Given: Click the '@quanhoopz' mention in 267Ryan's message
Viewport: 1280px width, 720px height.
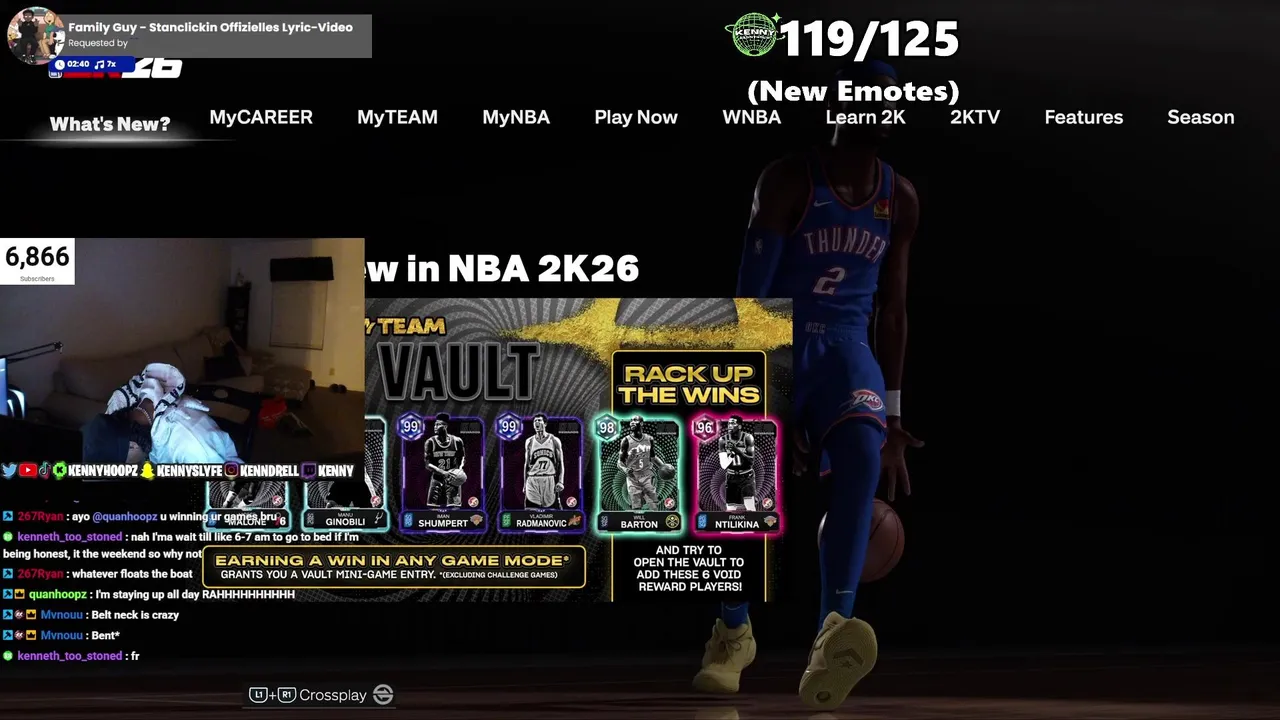Looking at the screenshot, I should [125, 517].
